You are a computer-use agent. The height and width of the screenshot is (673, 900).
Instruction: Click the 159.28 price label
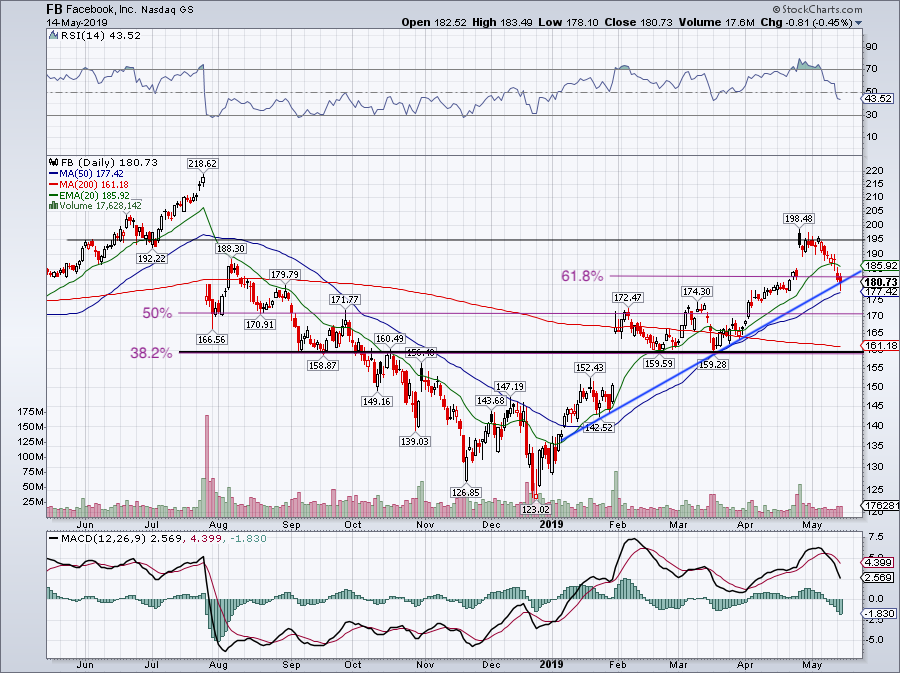pyautogui.click(x=712, y=363)
